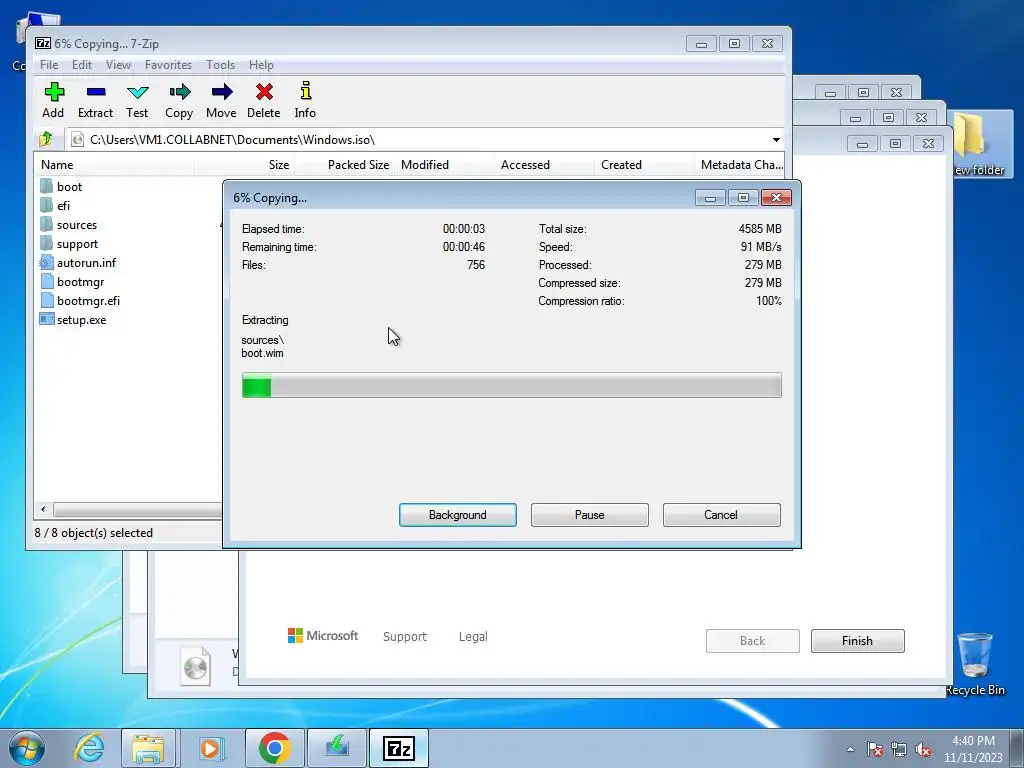Select the efi folder icon
The height and width of the screenshot is (768, 1024).
pyautogui.click(x=46, y=205)
